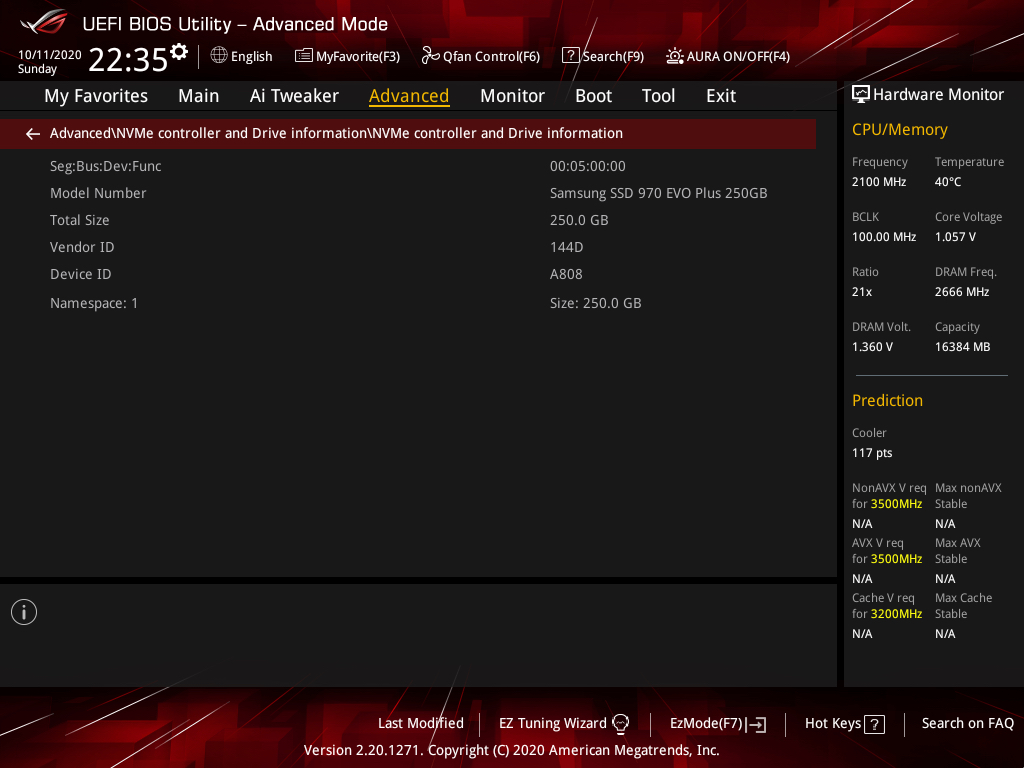This screenshot has height=768, width=1024.
Task: Click the EZ Tuning Wizard lightbulb icon
Action: 620,723
